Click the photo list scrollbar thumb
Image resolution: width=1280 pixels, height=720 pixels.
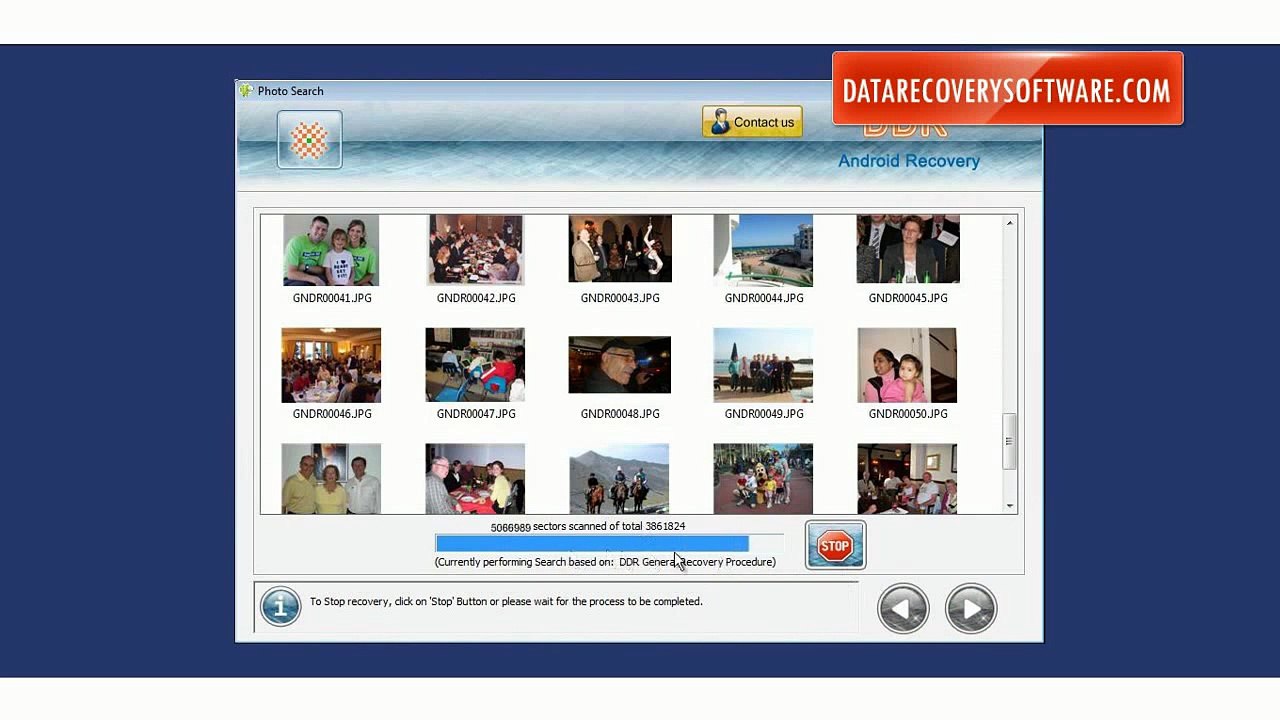1009,441
